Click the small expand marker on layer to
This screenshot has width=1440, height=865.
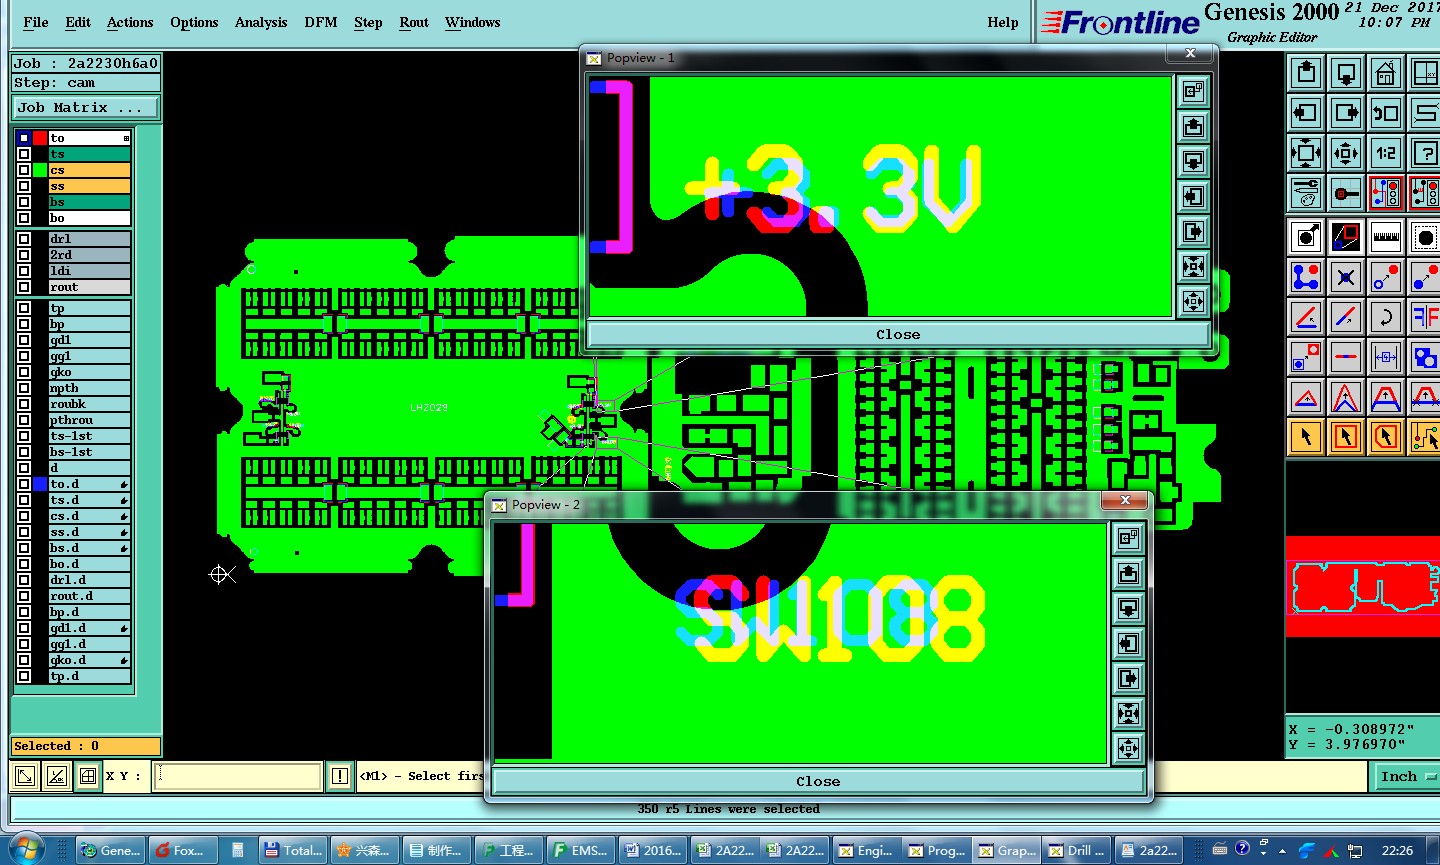(x=126, y=138)
